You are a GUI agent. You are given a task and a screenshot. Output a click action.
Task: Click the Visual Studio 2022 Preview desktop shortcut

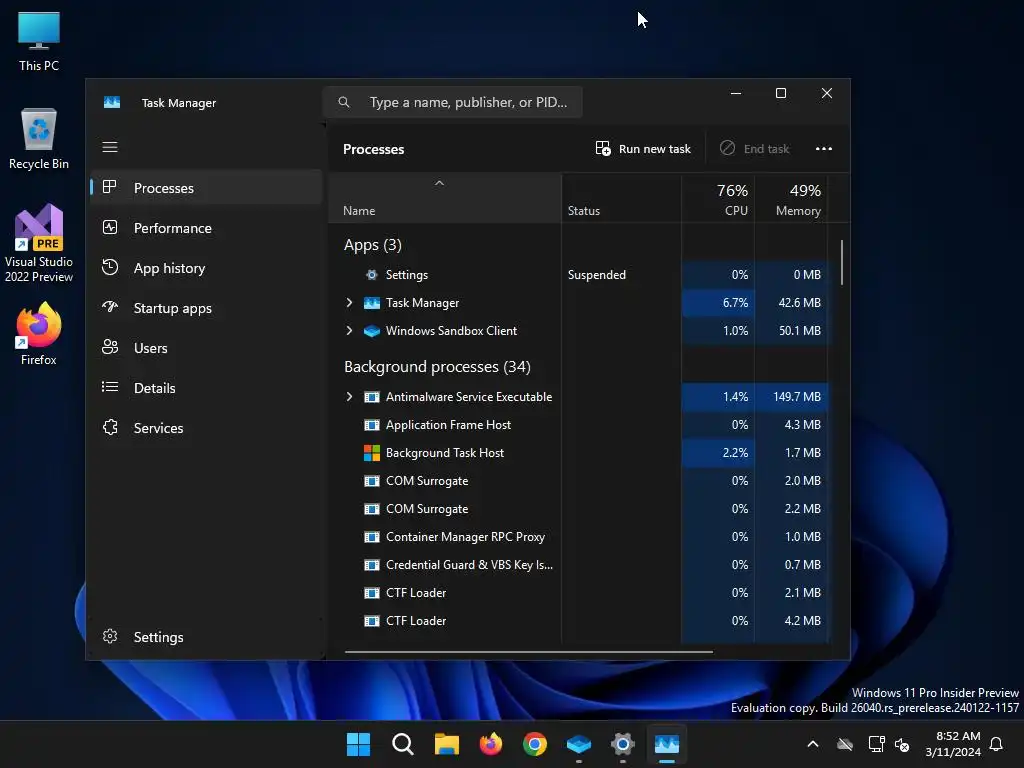(39, 243)
